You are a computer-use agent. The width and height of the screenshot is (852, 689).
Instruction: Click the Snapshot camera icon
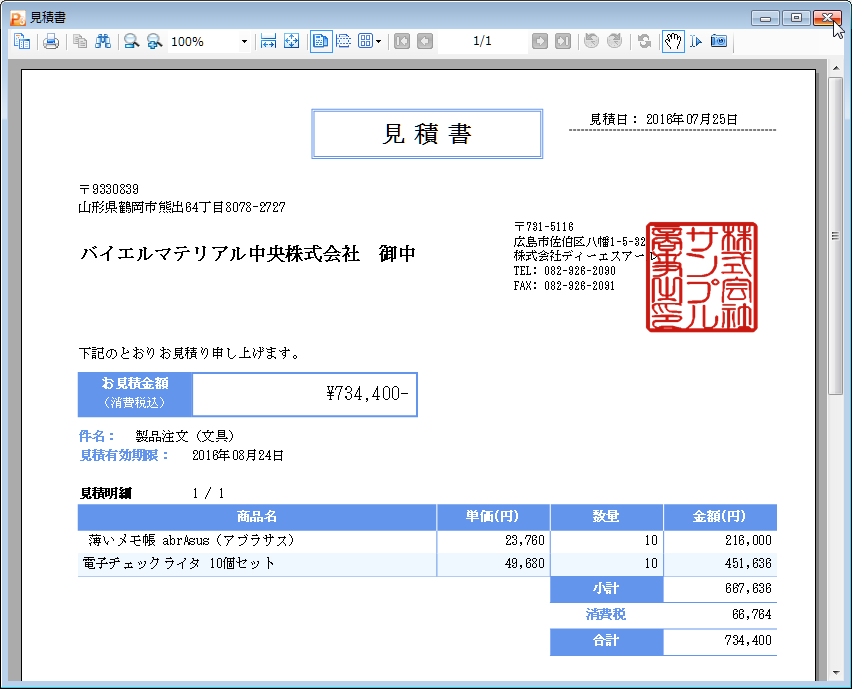point(719,42)
